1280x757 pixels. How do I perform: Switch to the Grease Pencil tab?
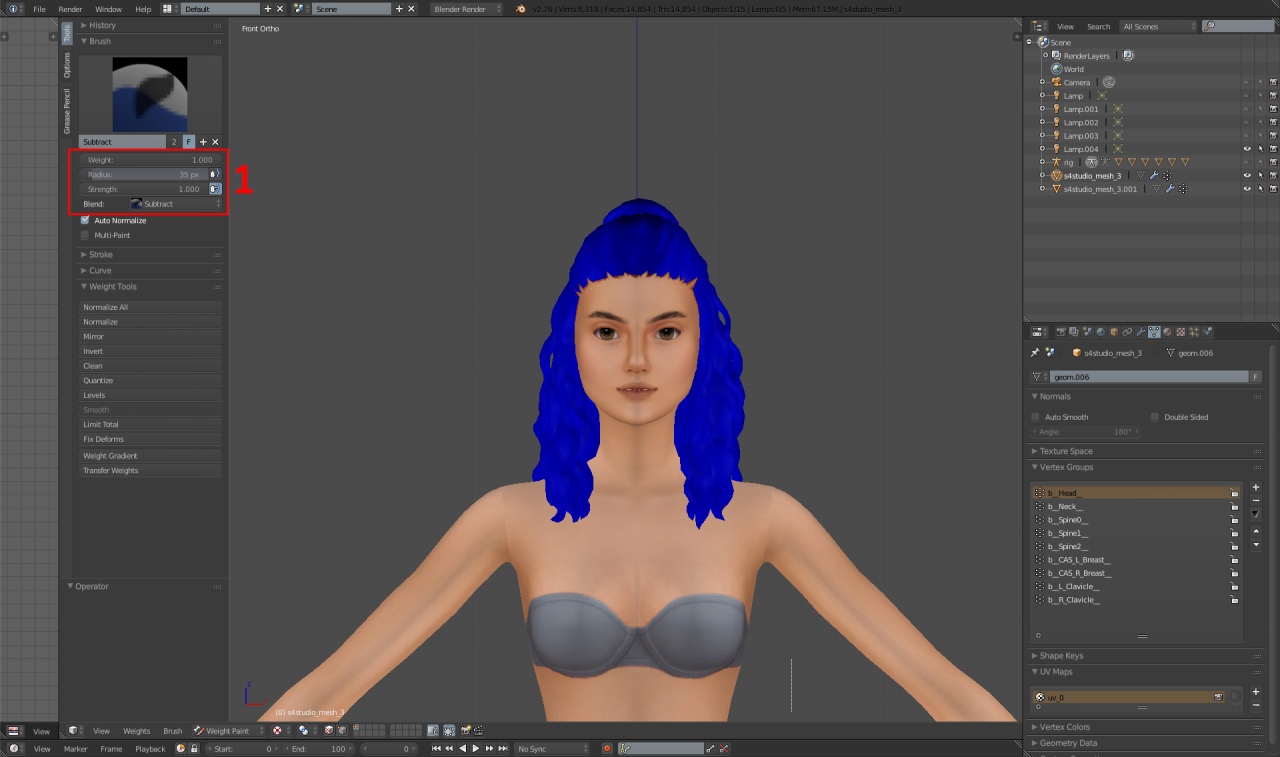point(67,111)
